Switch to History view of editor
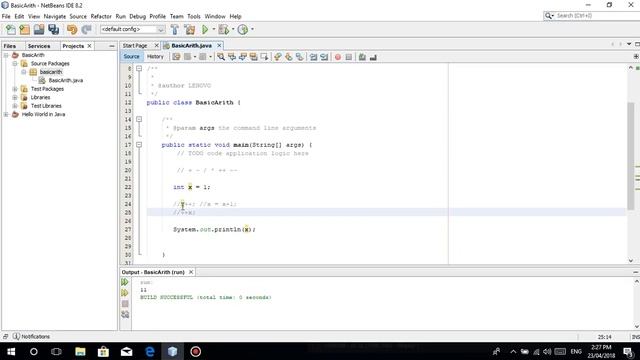Screen dimensions: 640x360 [155, 57]
